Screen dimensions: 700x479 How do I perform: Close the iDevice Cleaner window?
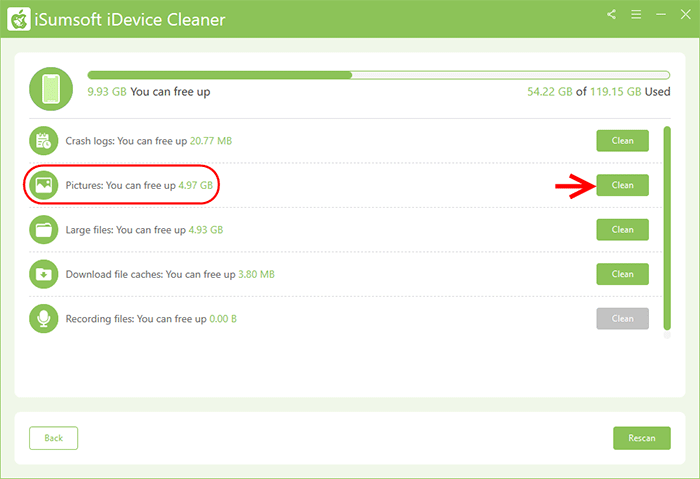[685, 14]
